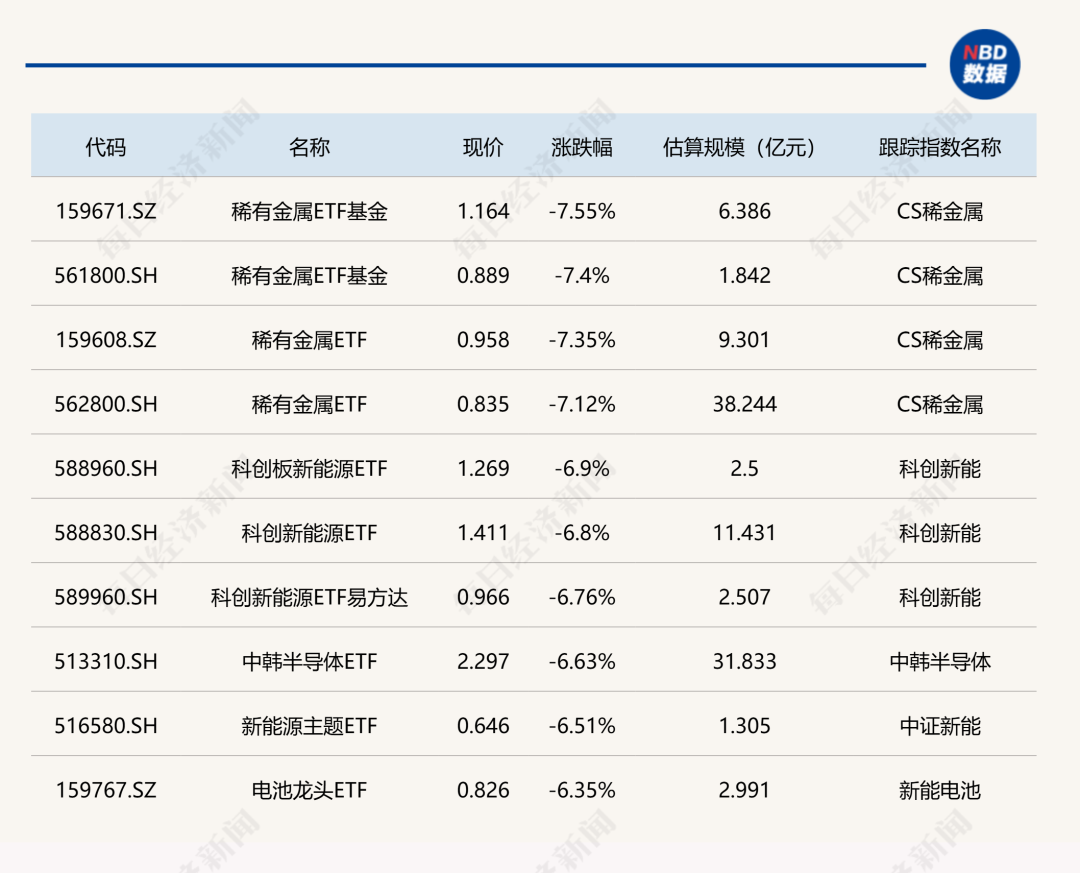Click the 涨跌幅 column header
Screen dimensions: 1080x873
pyautogui.click(x=581, y=145)
